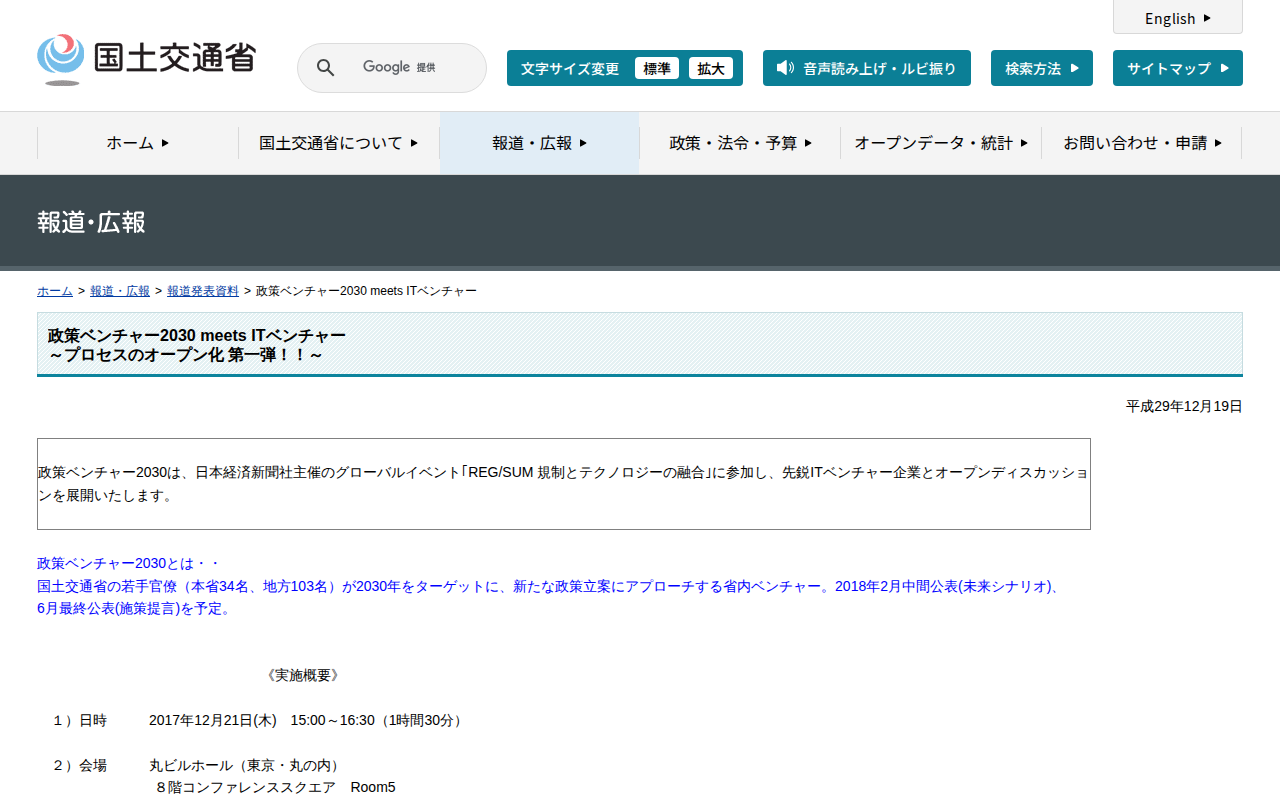Click the blue text 政策ベンチャー2030とは・・
The image size is (1280, 800).
128,563
